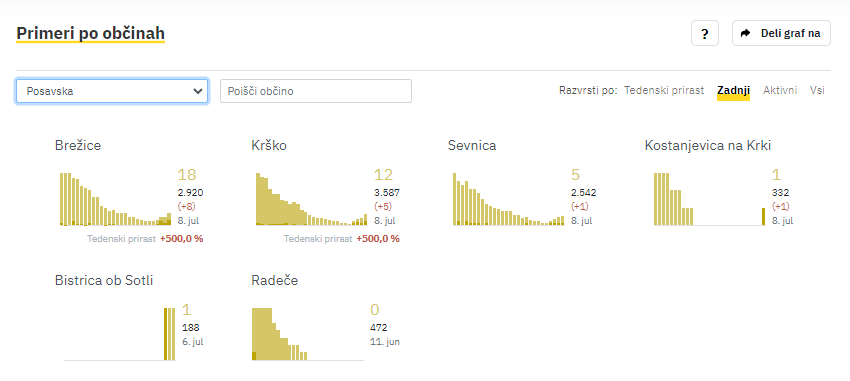Click Kostanjevica na Krki chart

pos(709,199)
